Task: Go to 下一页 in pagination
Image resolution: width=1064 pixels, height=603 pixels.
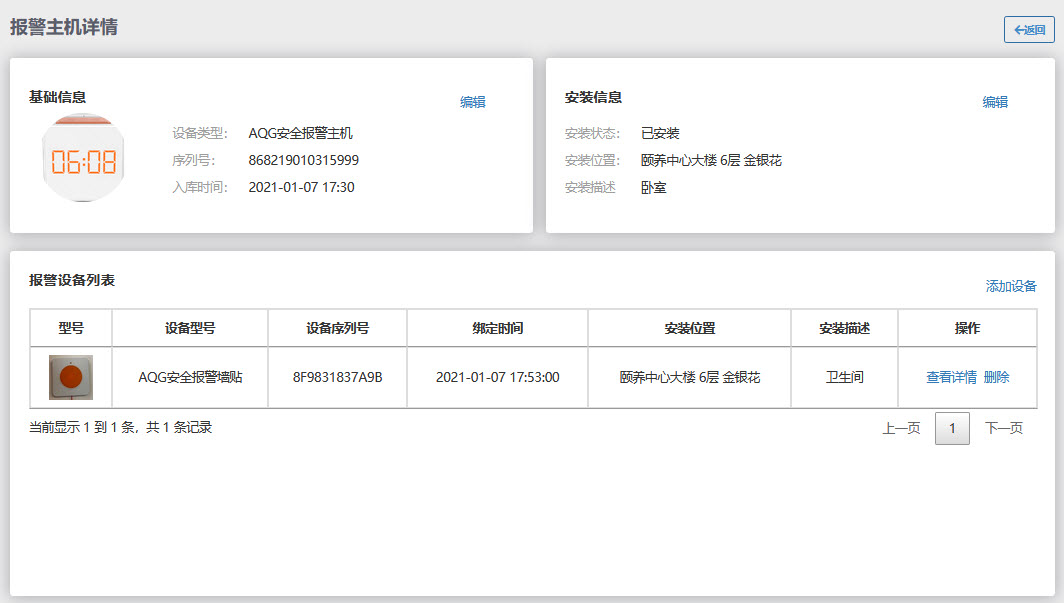Action: (x=1004, y=428)
